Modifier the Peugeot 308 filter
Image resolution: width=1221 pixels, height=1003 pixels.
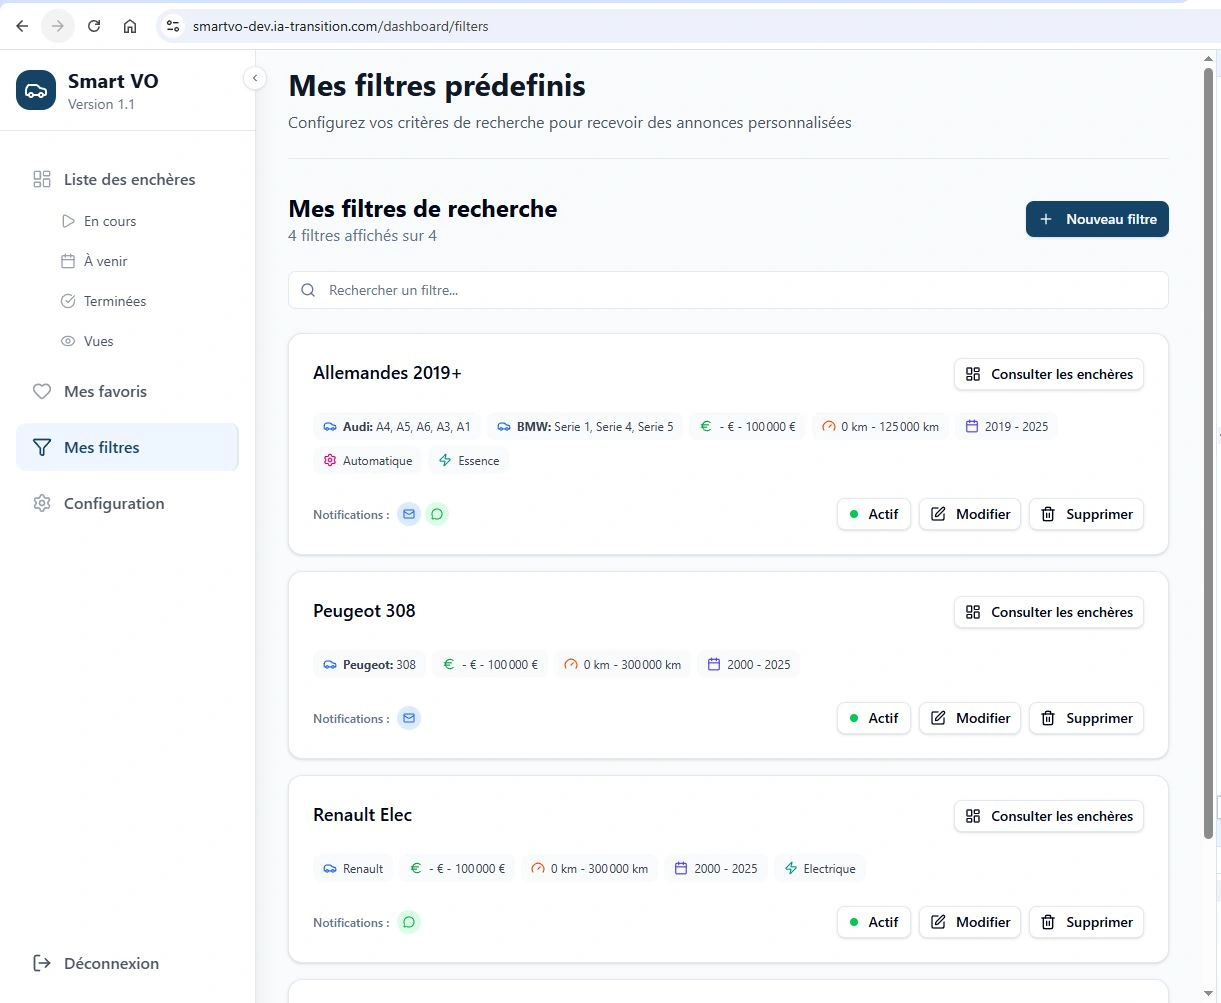[x=970, y=718]
